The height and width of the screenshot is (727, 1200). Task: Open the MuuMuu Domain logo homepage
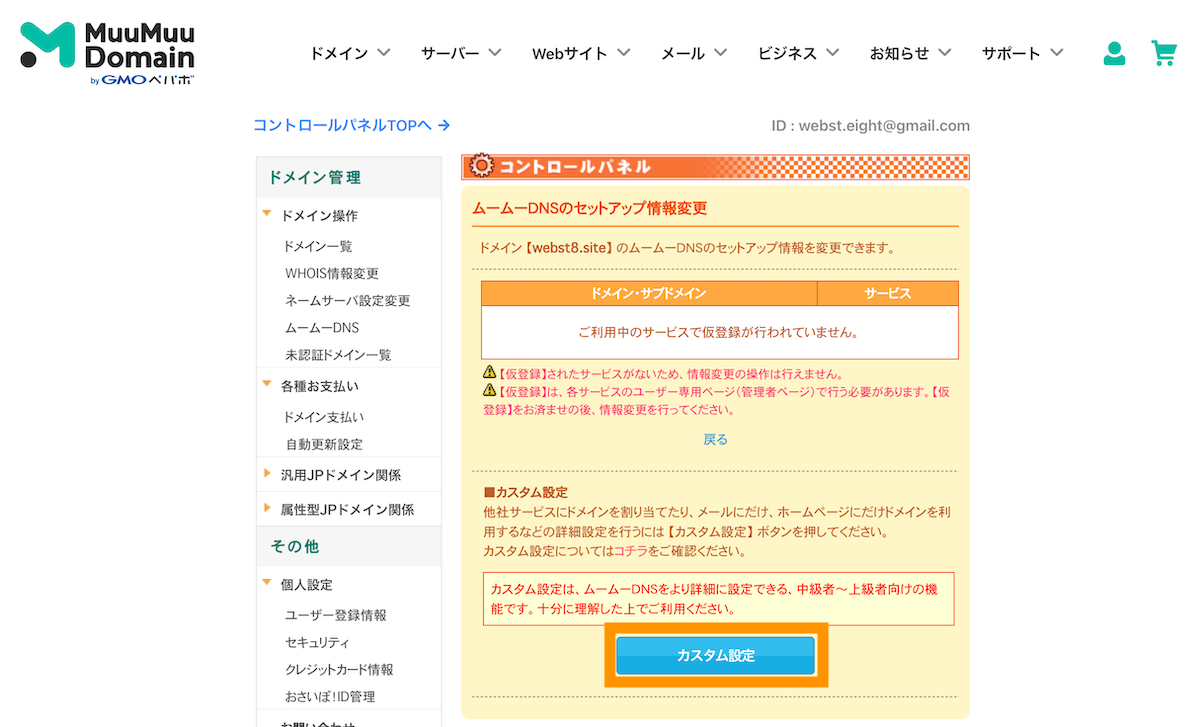(107, 53)
